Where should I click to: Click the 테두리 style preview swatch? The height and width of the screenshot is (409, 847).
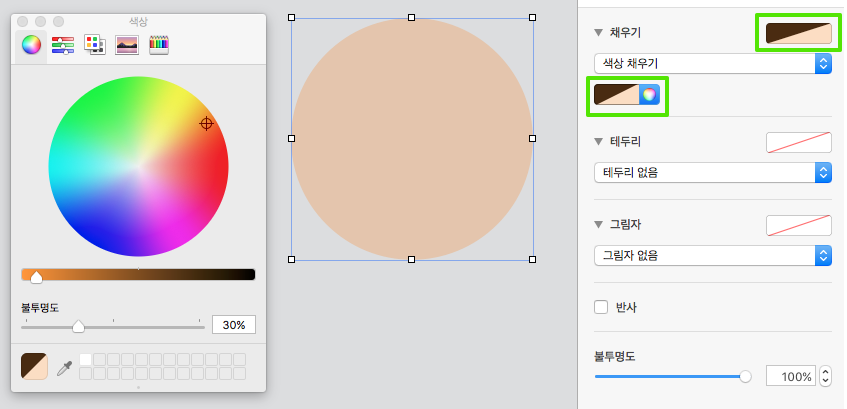[x=798, y=142]
